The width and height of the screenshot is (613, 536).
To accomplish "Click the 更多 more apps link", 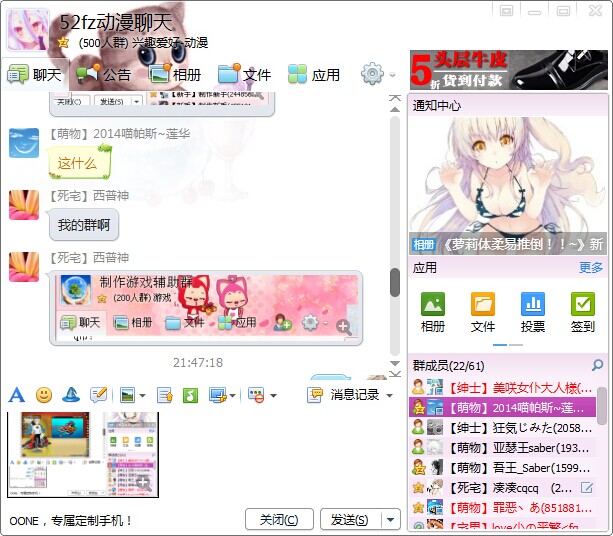I will coord(591,267).
